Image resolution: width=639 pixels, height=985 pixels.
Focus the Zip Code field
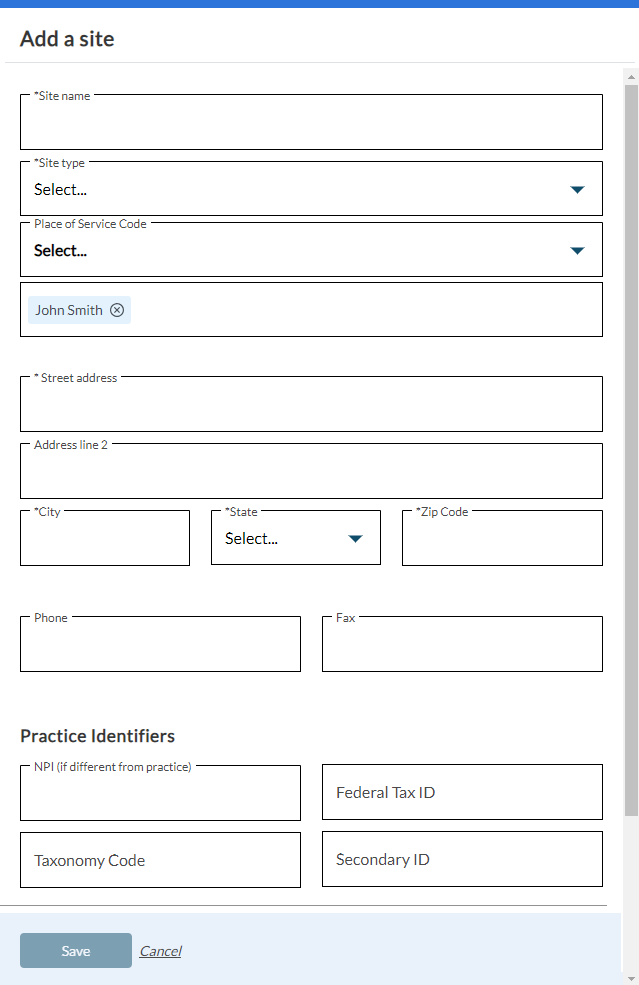(502, 540)
